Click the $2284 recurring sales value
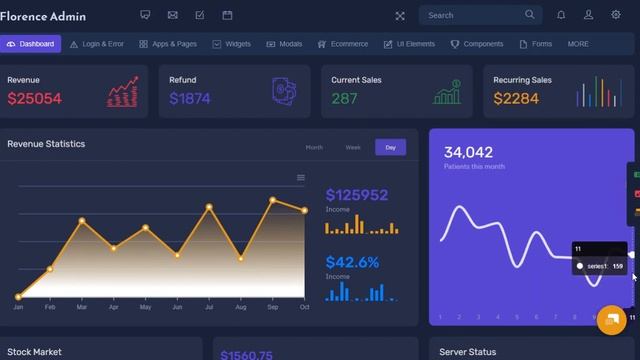The height and width of the screenshot is (360, 640). [516, 98]
